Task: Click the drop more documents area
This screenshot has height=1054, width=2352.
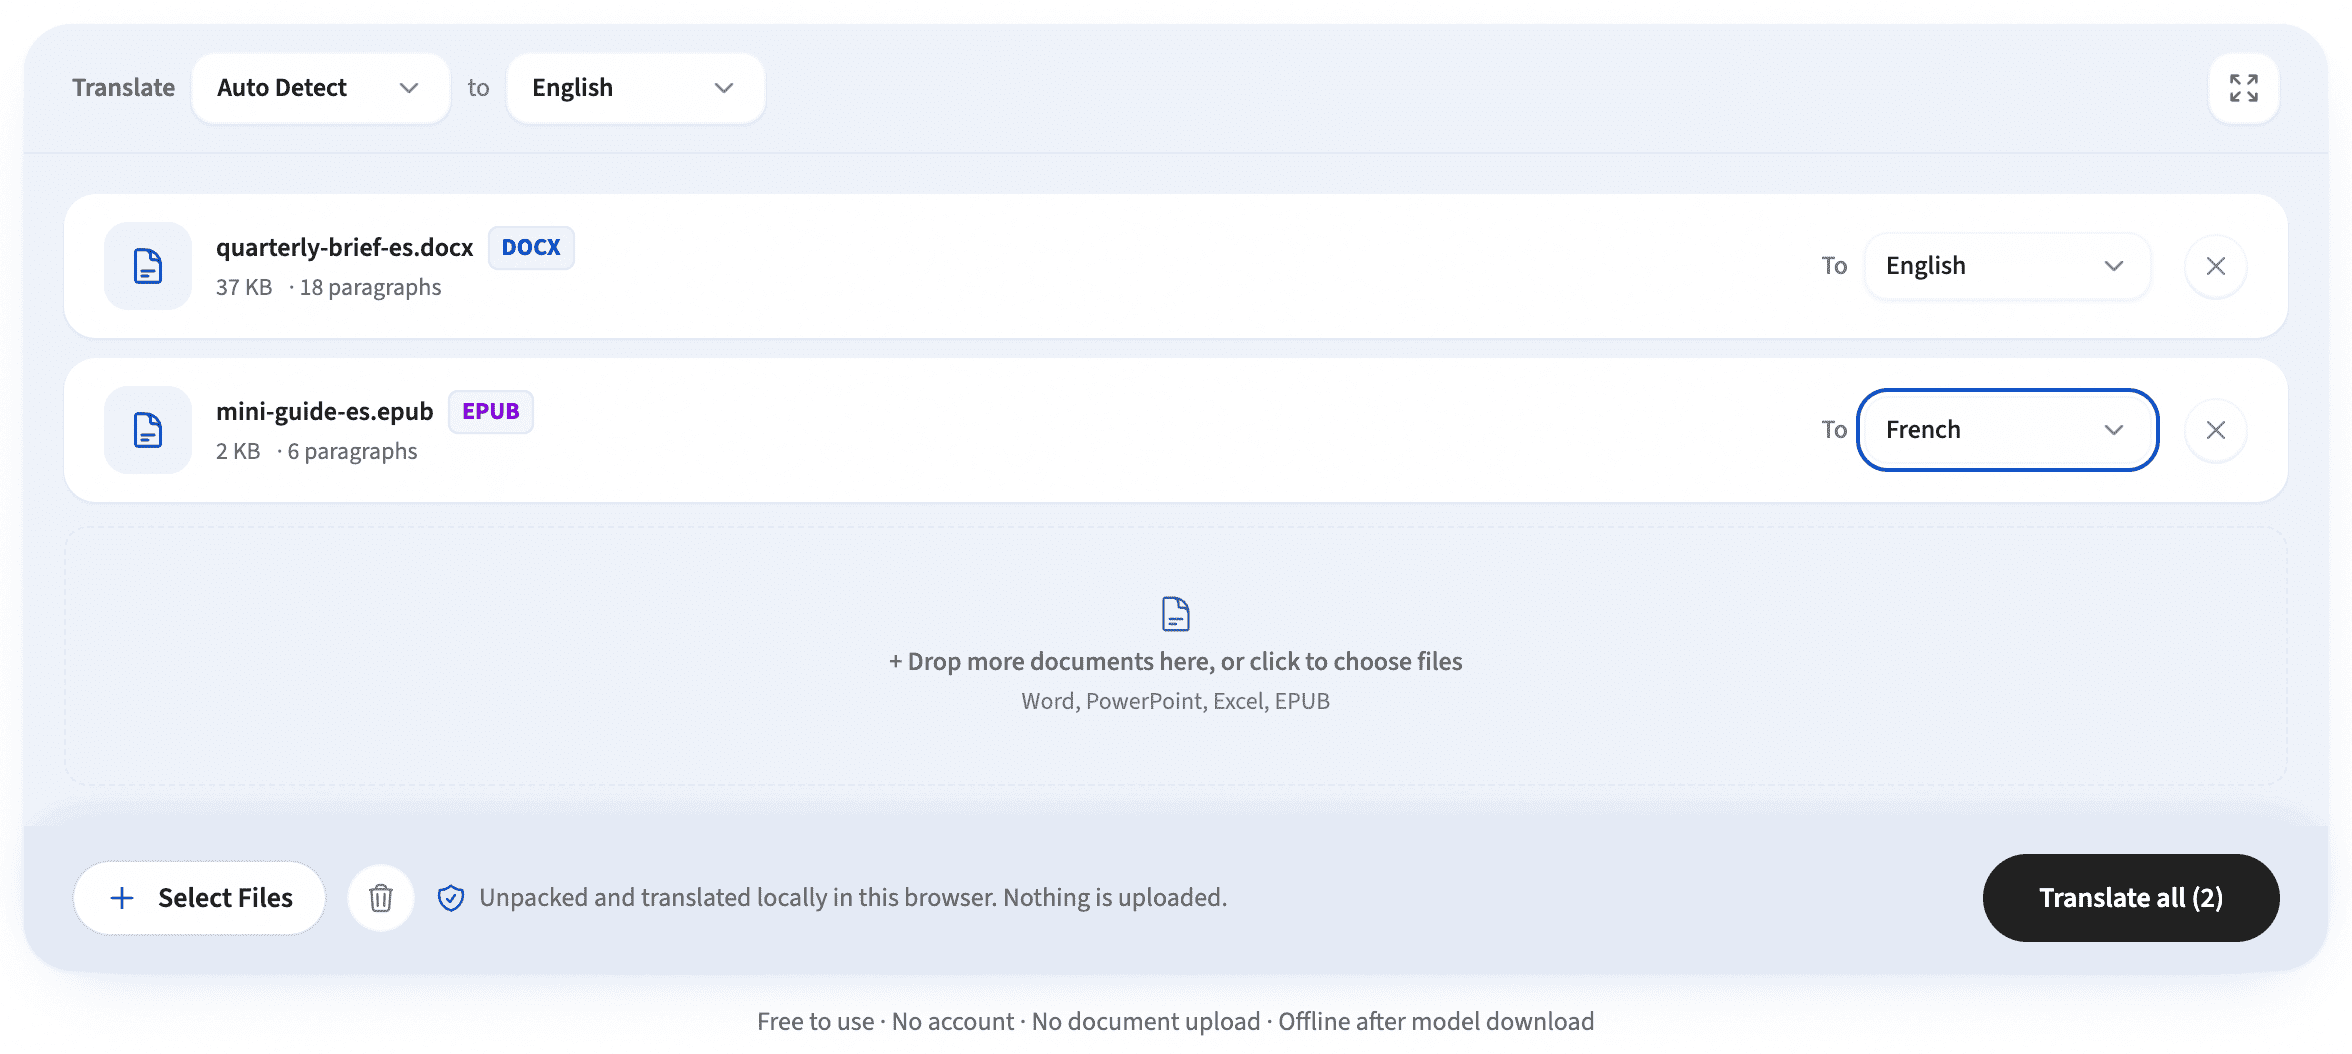Action: pyautogui.click(x=1176, y=656)
